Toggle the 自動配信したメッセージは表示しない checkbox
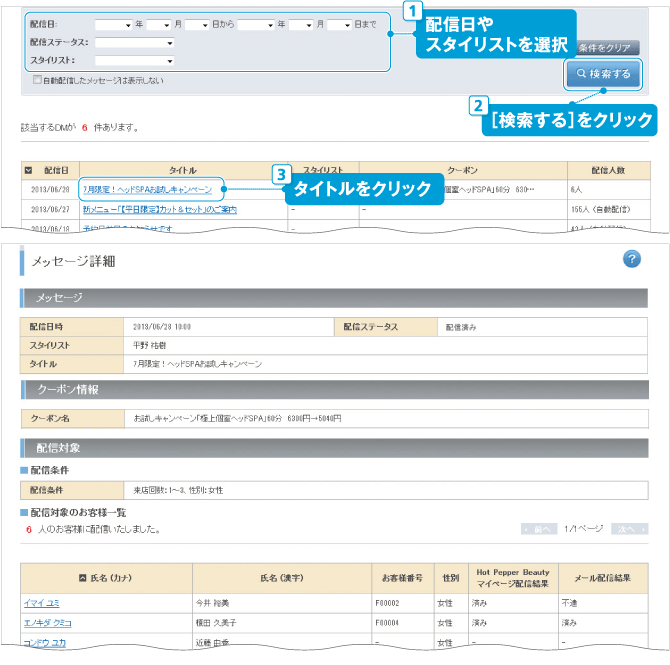The height and width of the screenshot is (665, 670). [x=37, y=79]
